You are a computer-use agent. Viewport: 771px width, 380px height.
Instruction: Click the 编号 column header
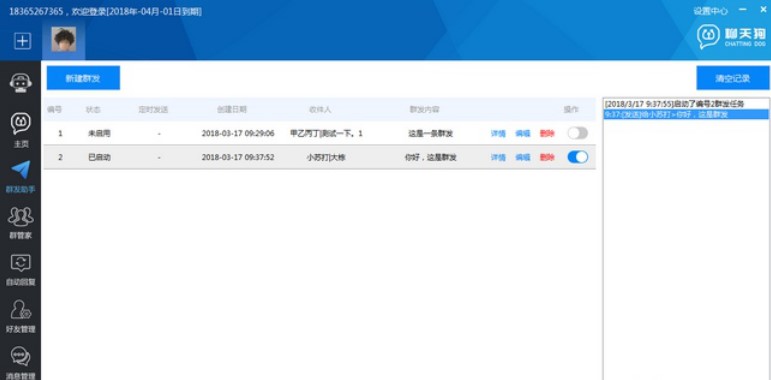tap(54, 110)
